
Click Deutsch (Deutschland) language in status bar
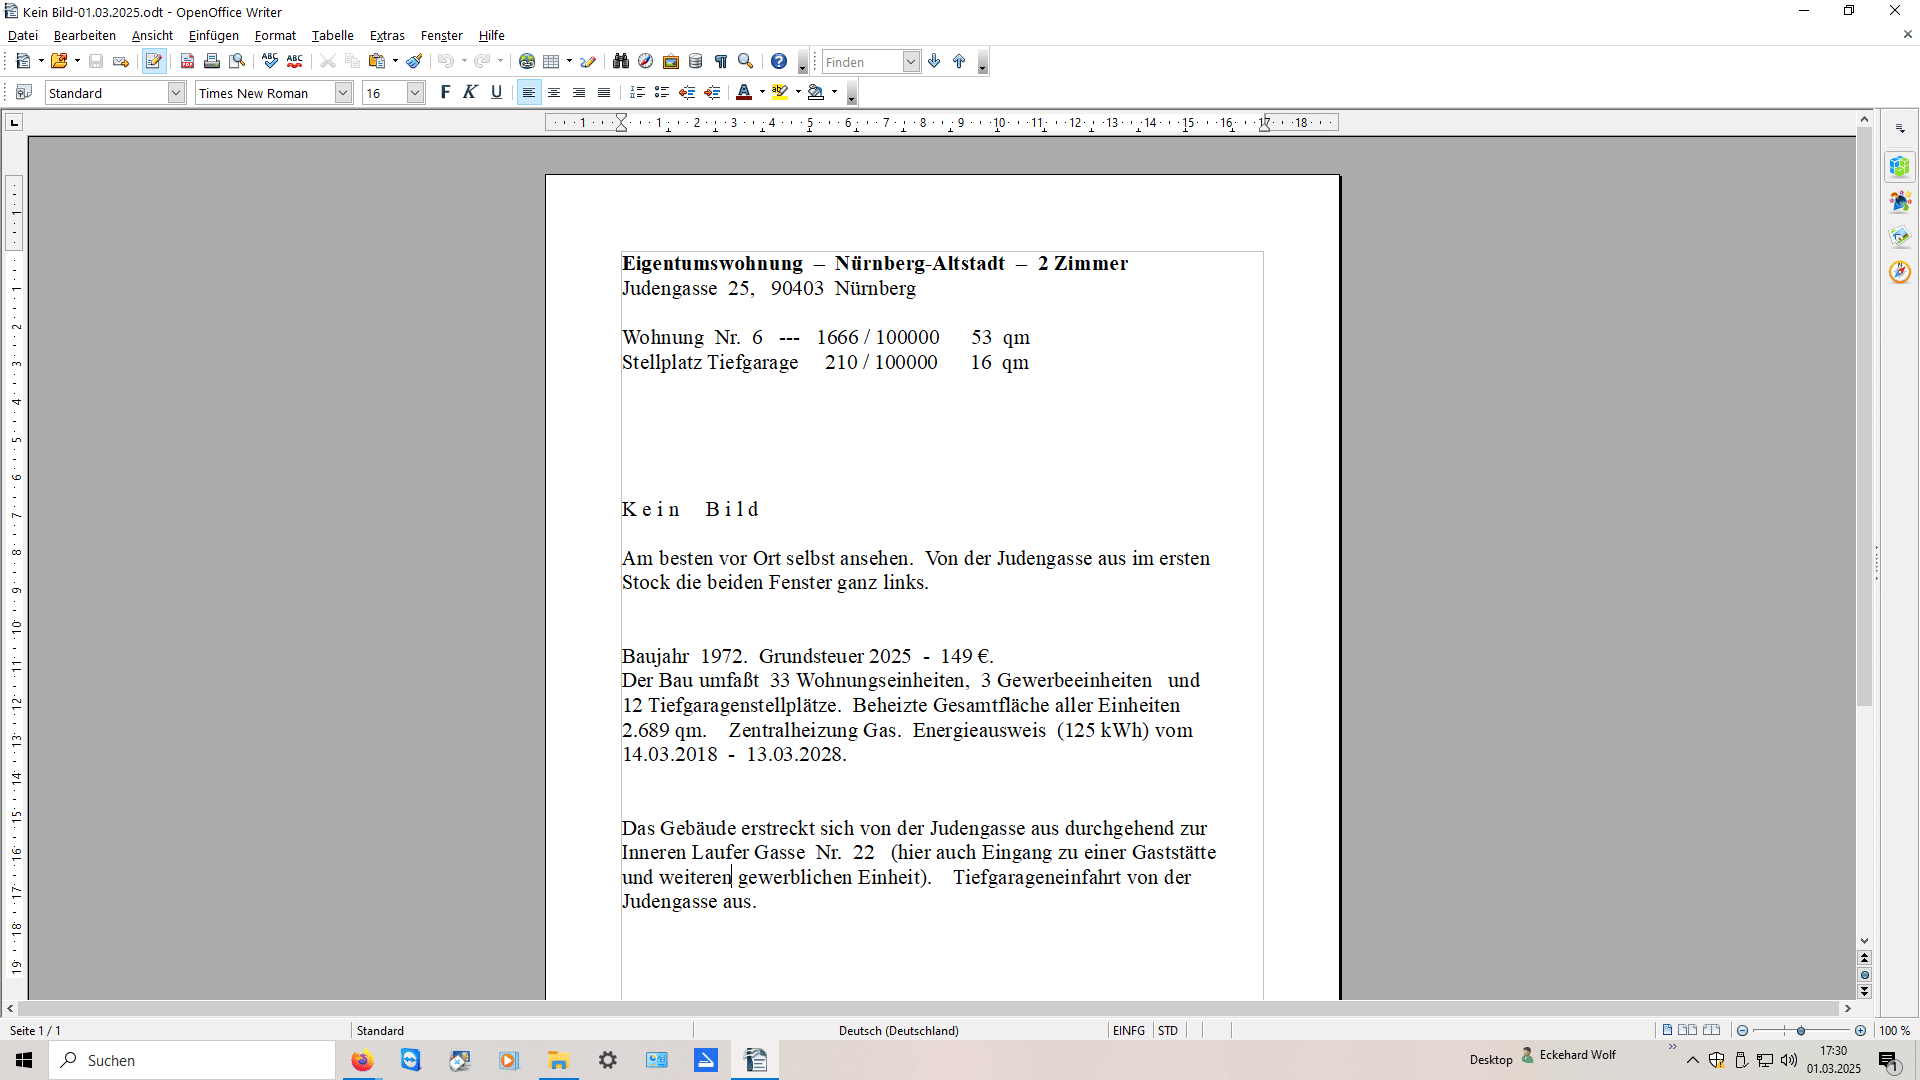898,1030
